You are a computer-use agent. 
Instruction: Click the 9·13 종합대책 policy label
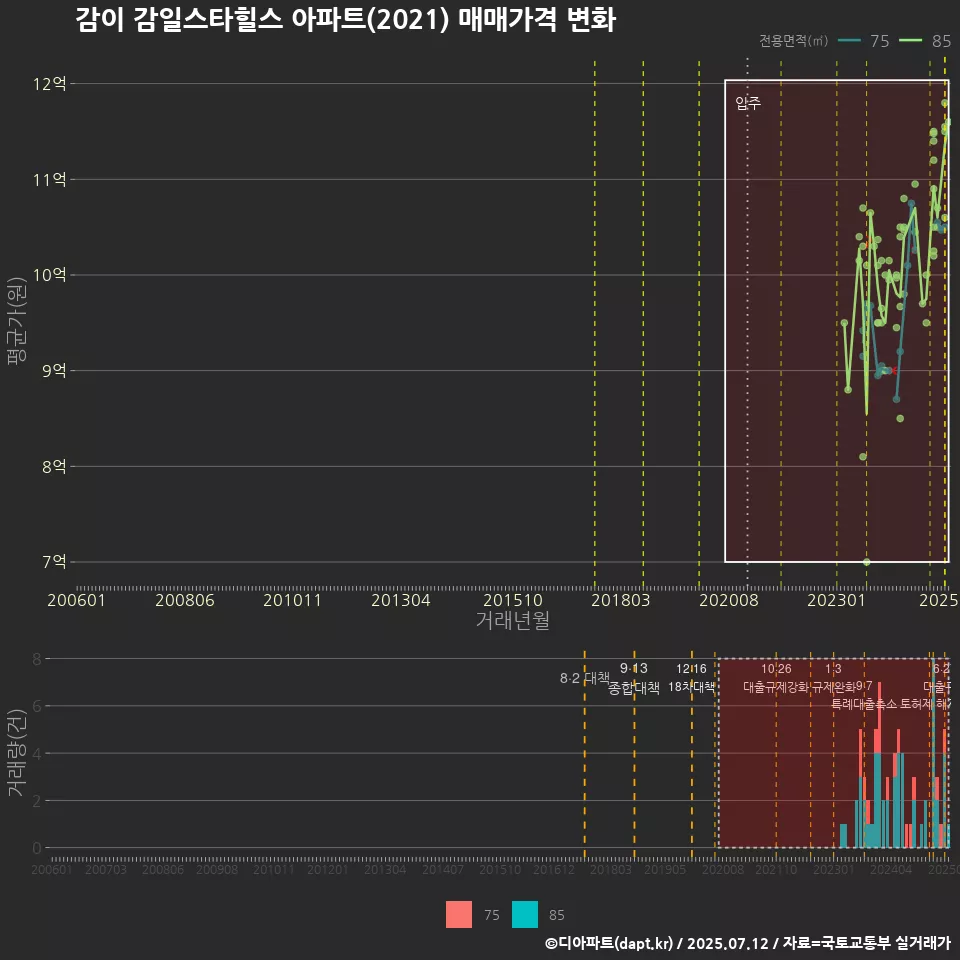[634, 678]
